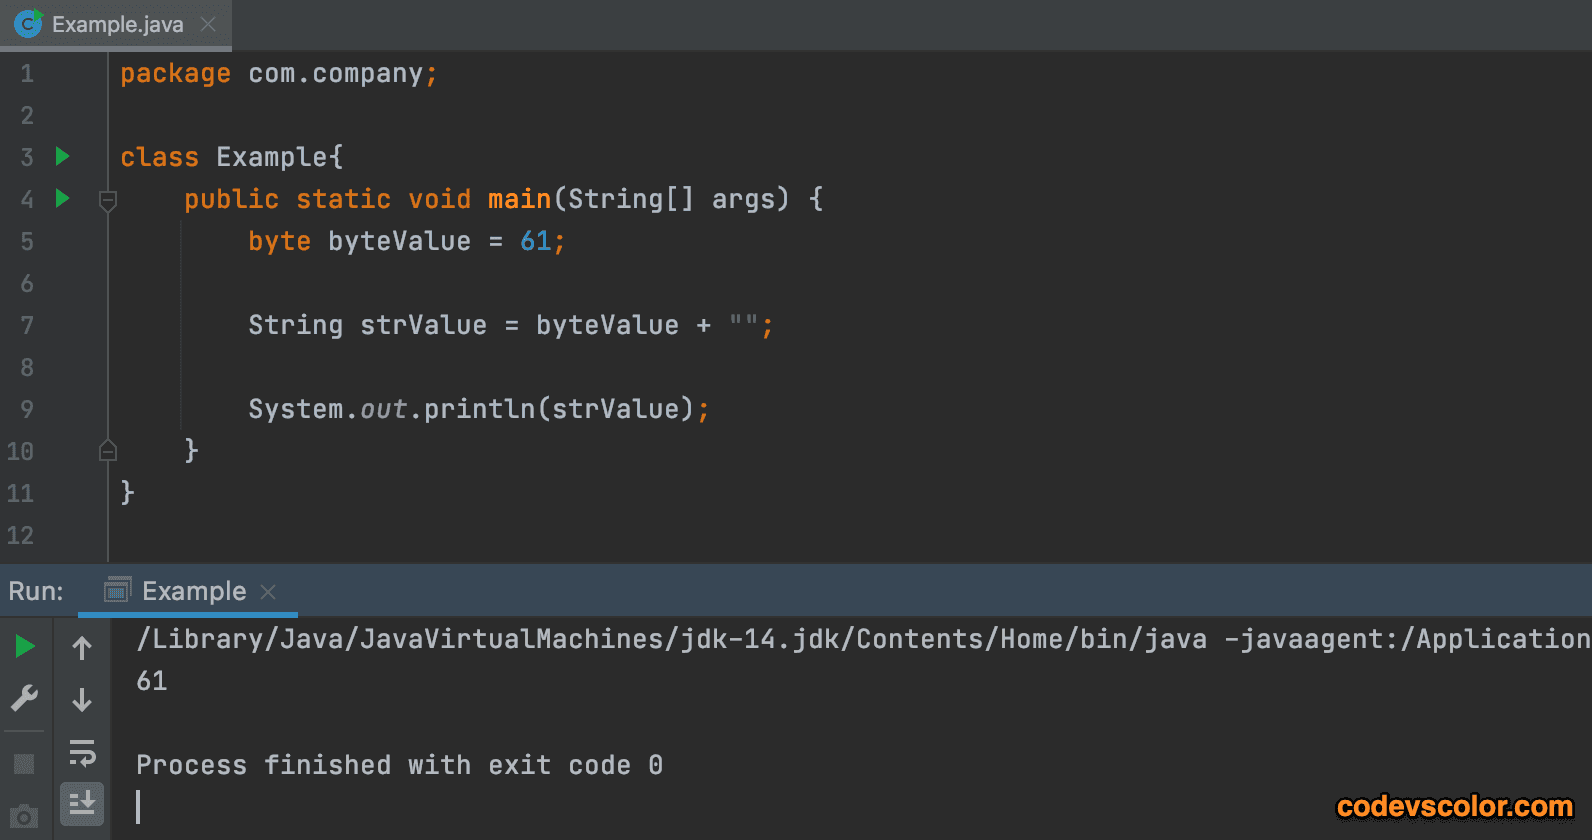Run class Example from line 3 gutter
The height and width of the screenshot is (840, 1592).
[x=62, y=156]
